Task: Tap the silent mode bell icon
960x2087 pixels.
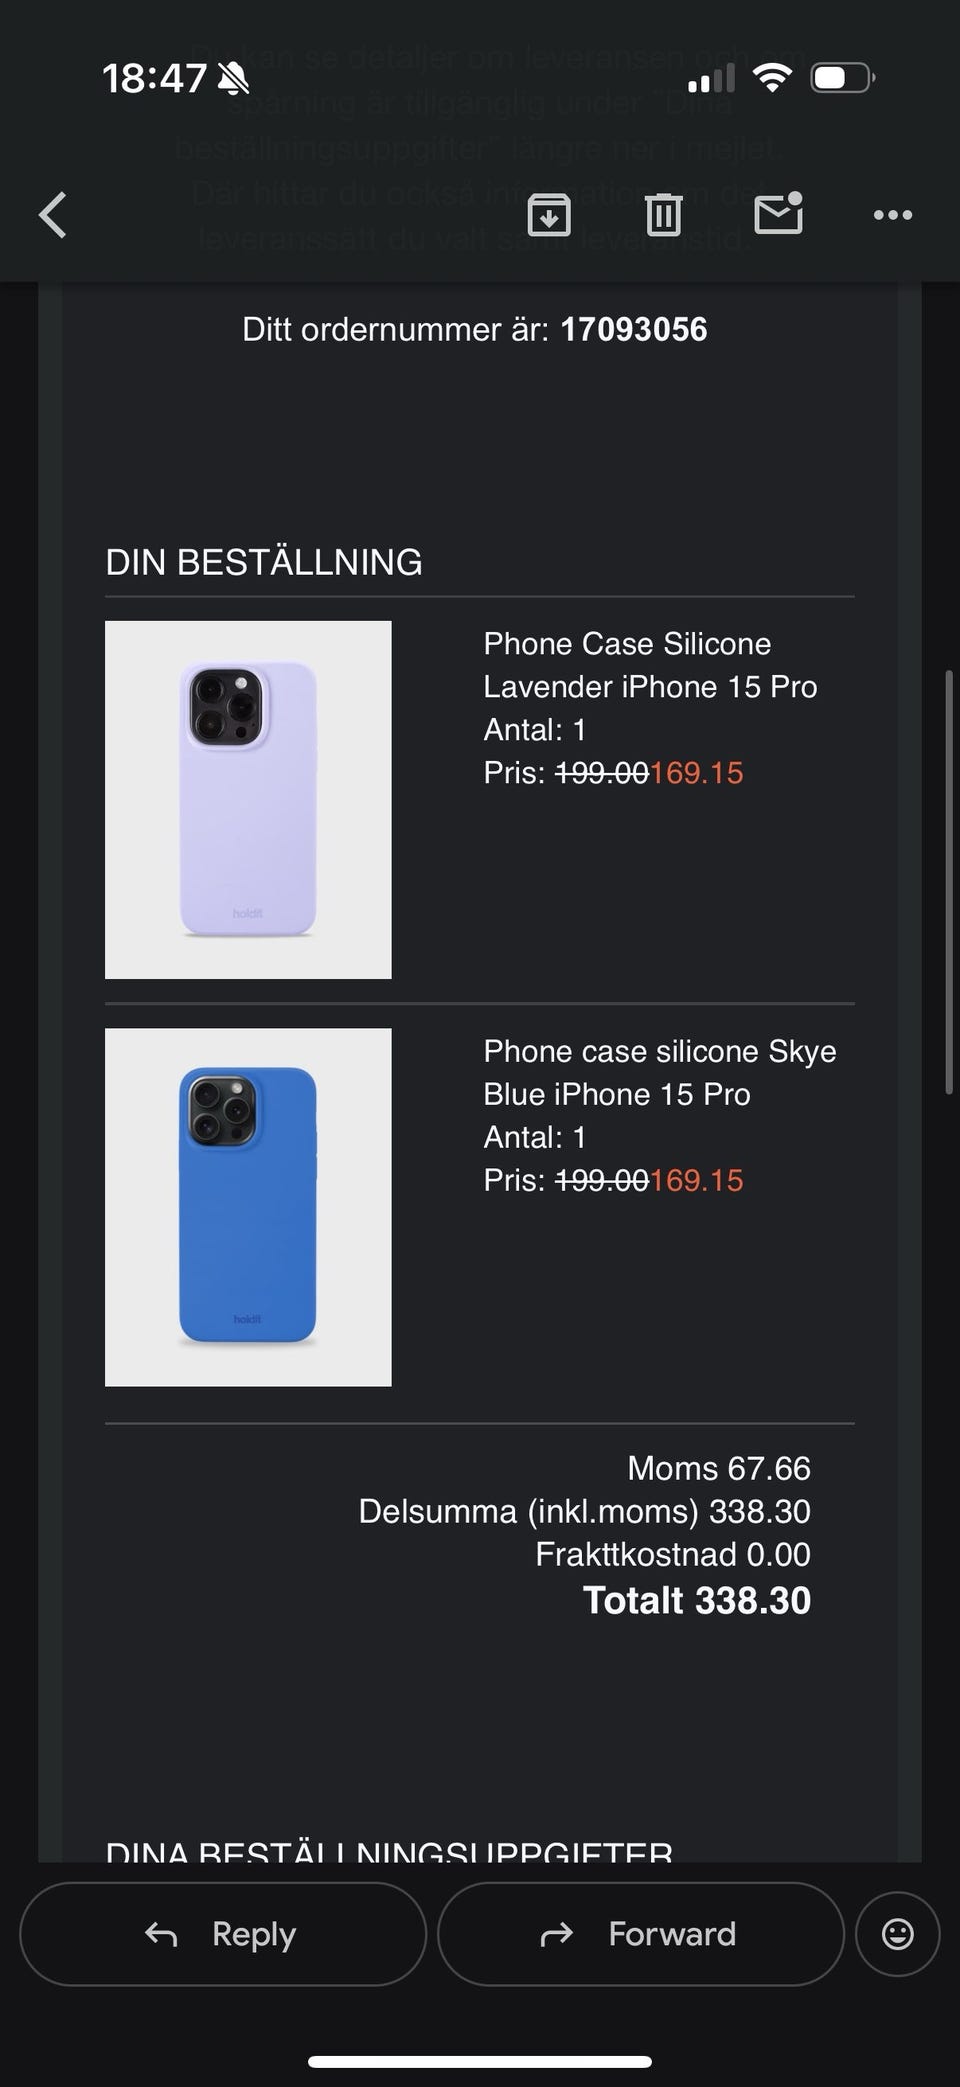Action: pos(234,78)
